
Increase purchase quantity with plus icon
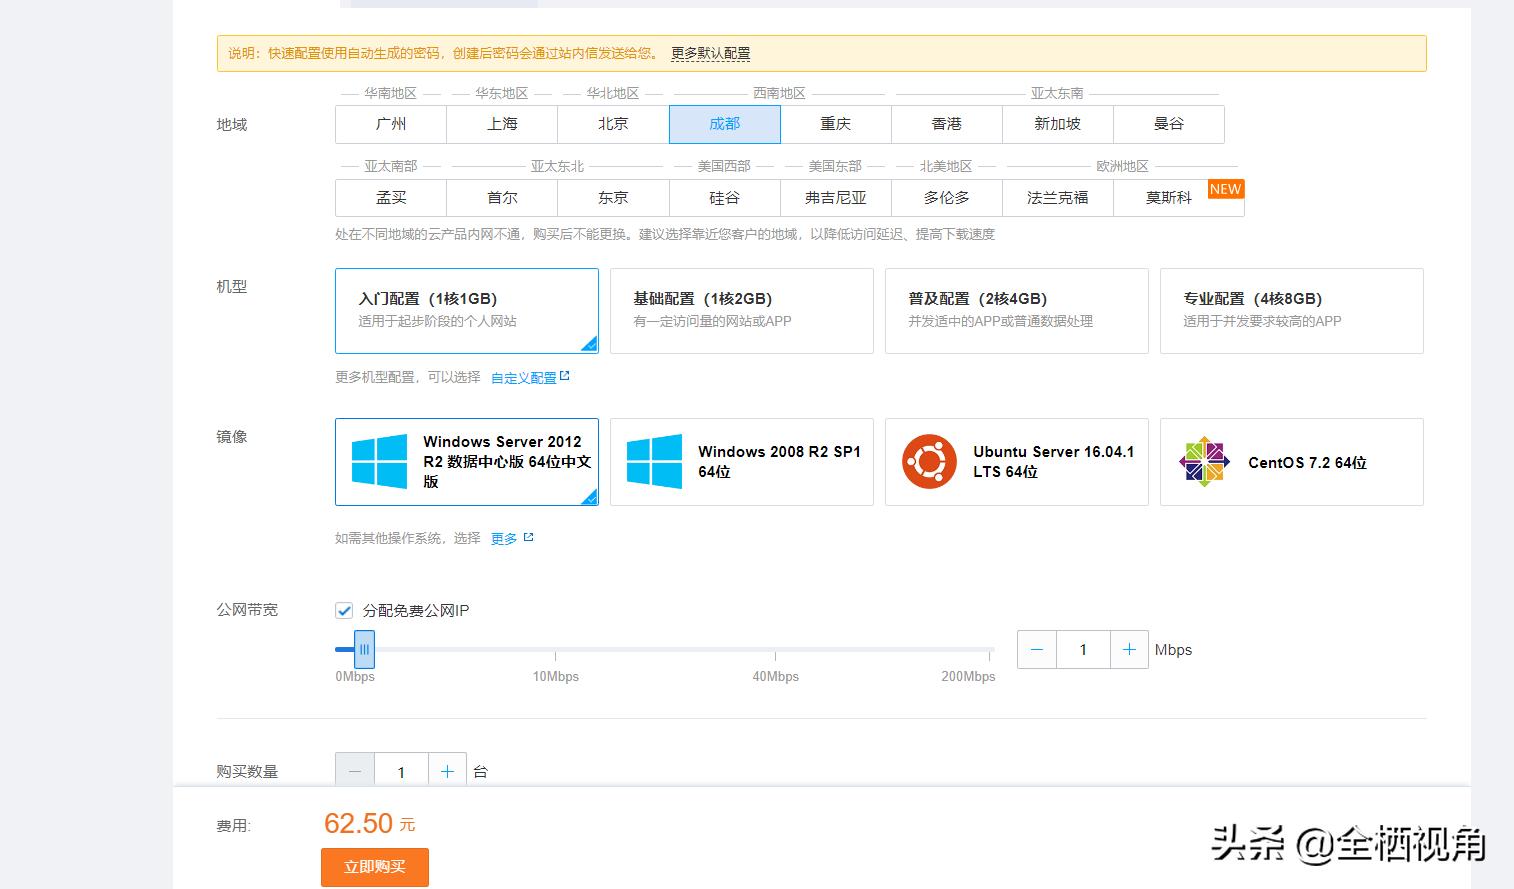[x=447, y=771]
